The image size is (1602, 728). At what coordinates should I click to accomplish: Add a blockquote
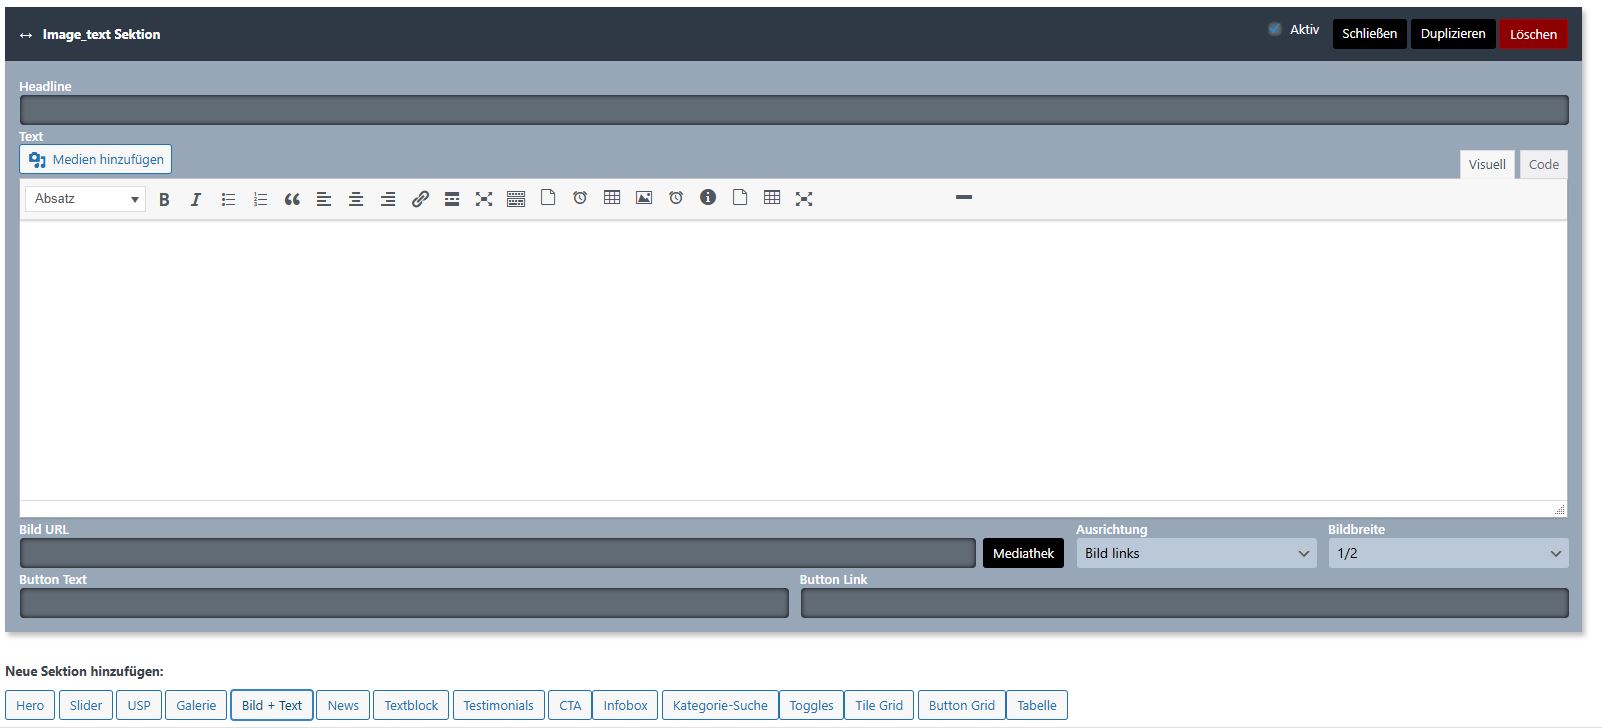click(x=292, y=199)
